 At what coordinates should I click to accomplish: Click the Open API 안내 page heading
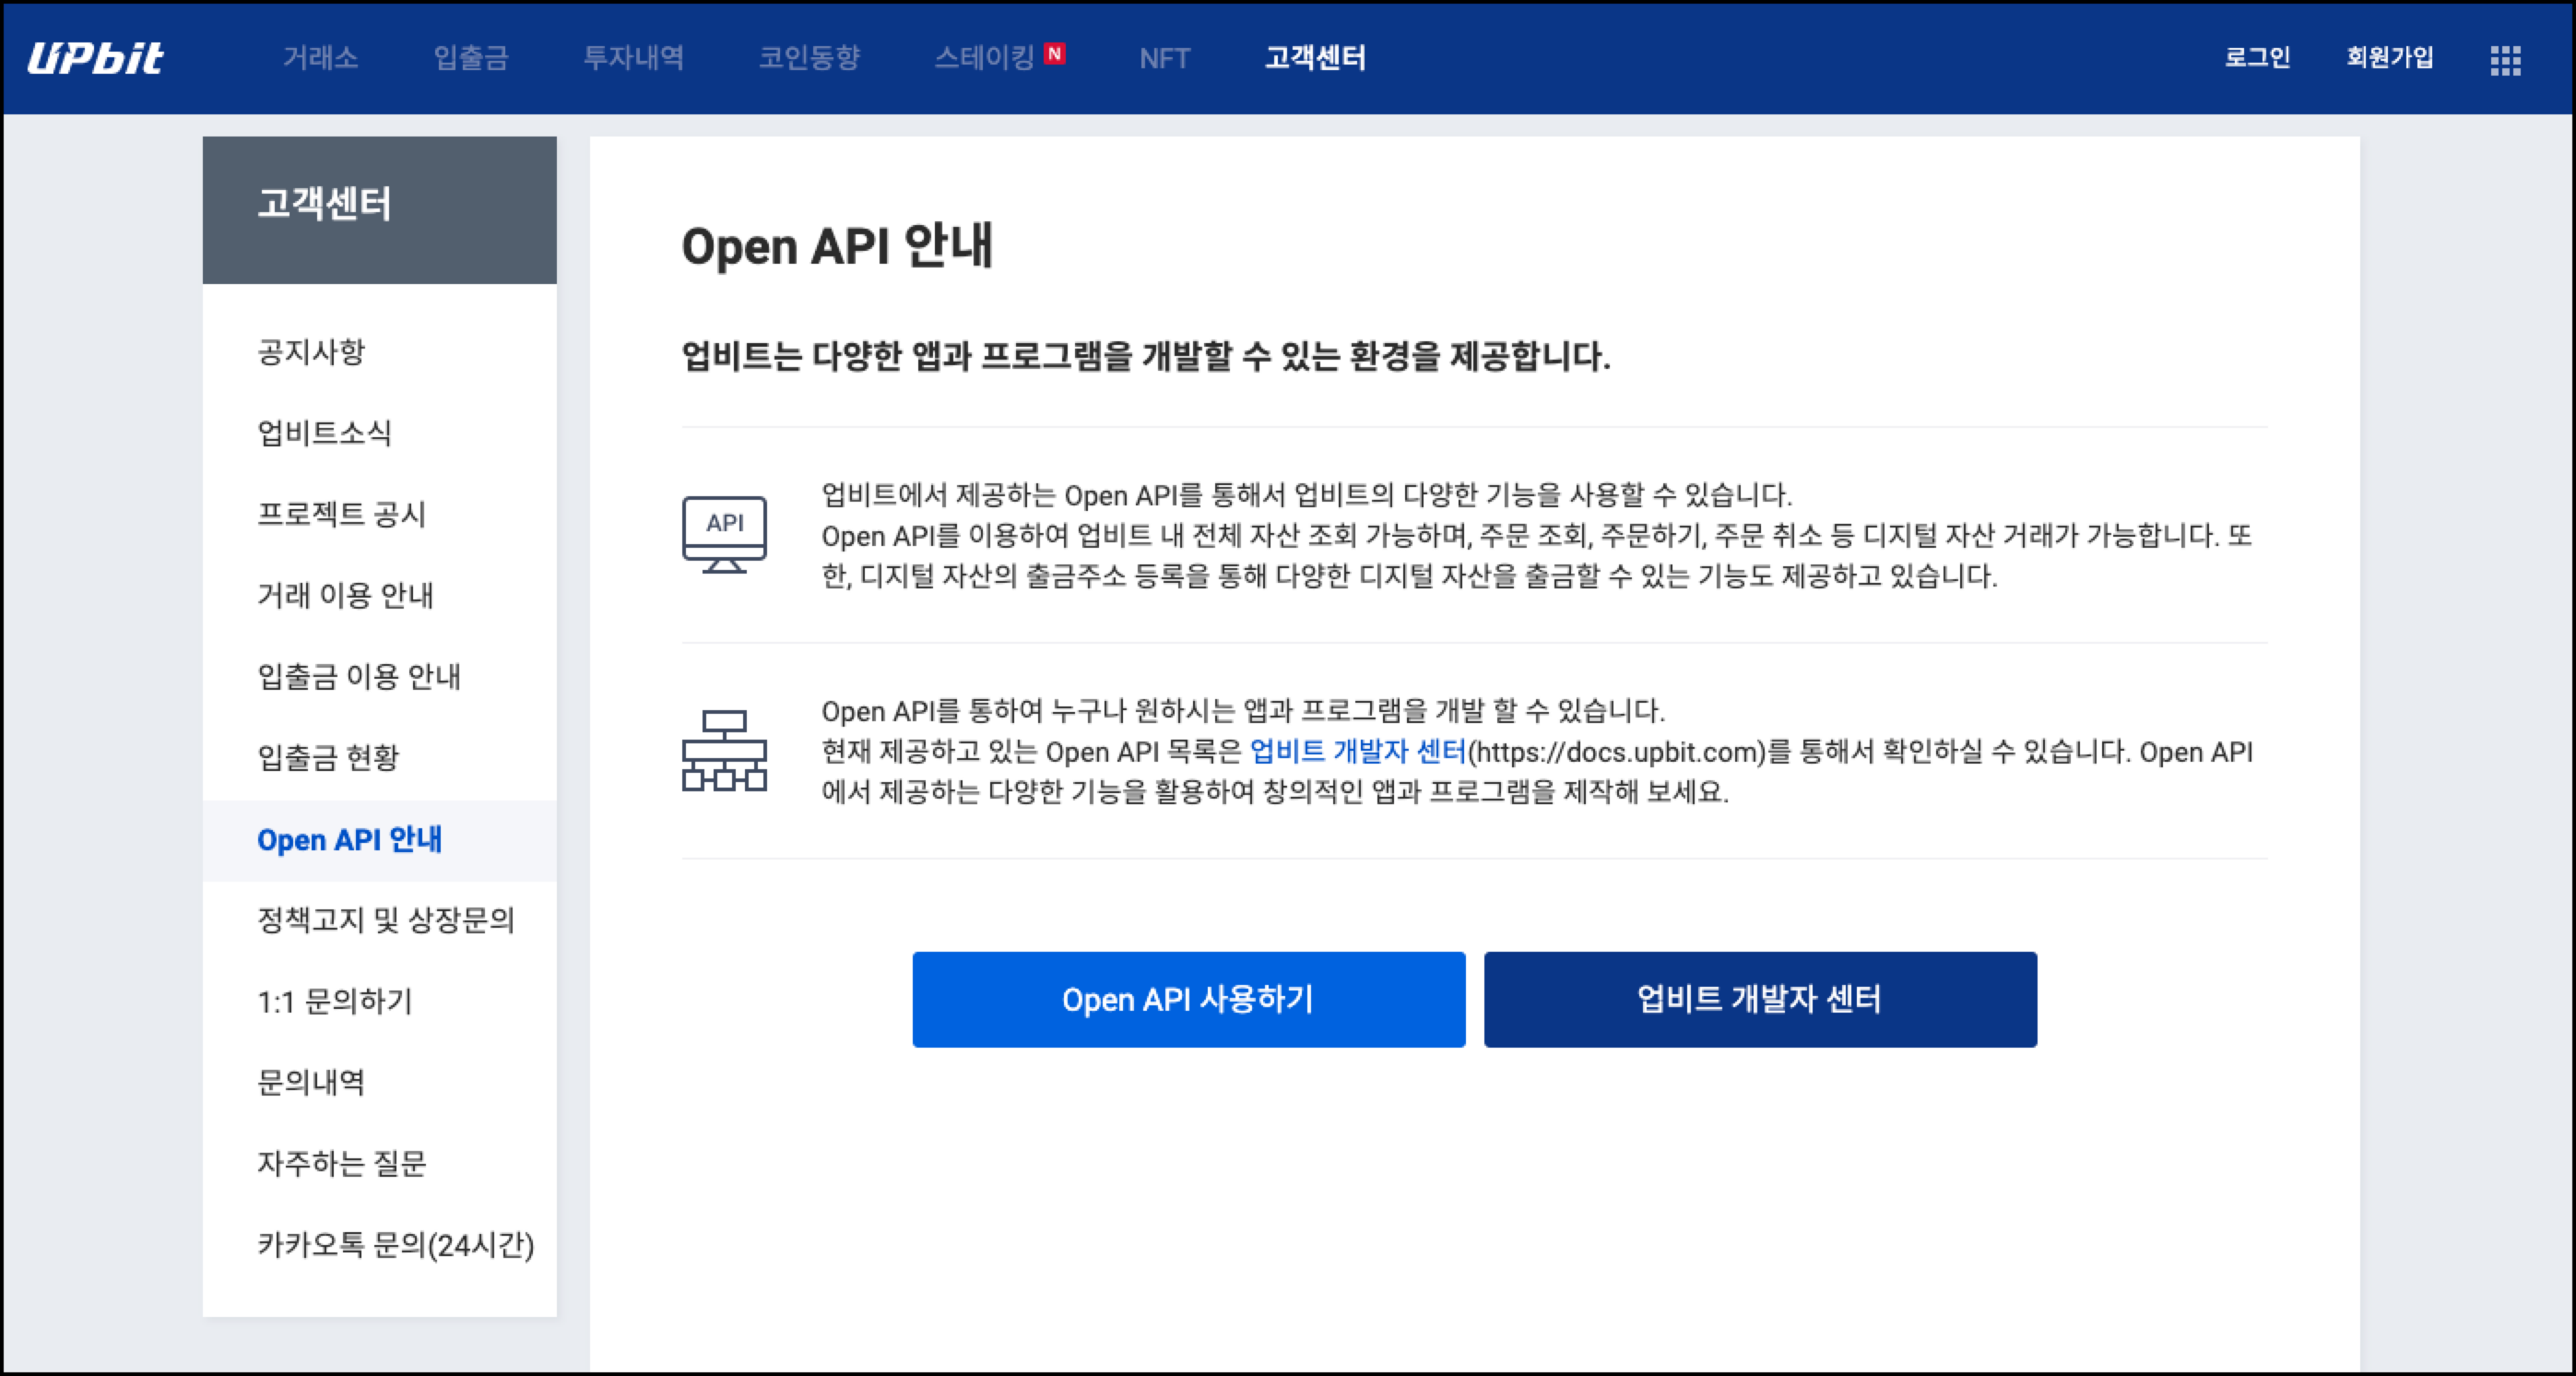point(837,246)
